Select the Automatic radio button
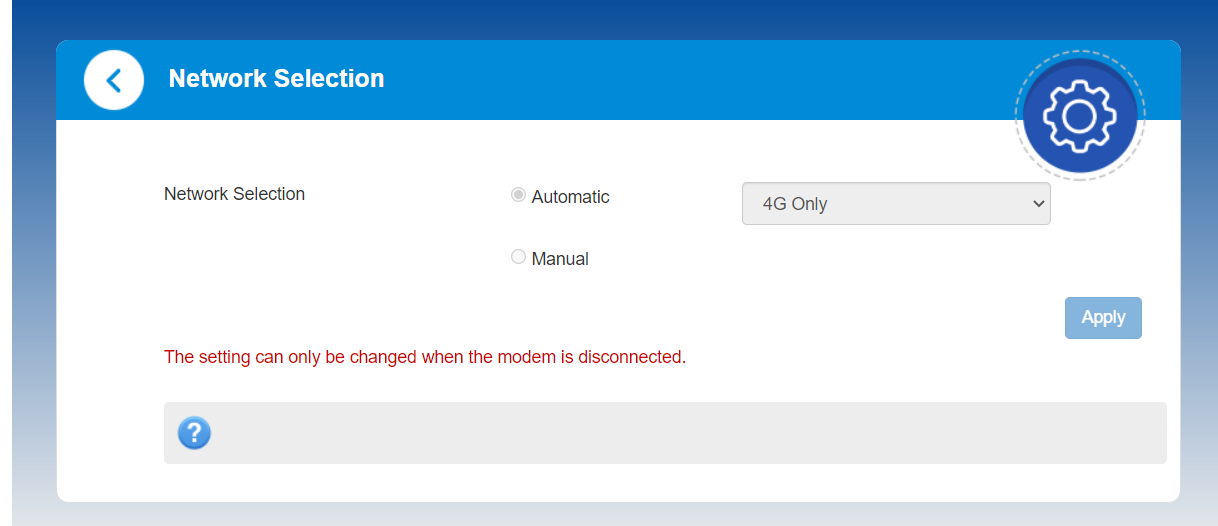 [518, 195]
